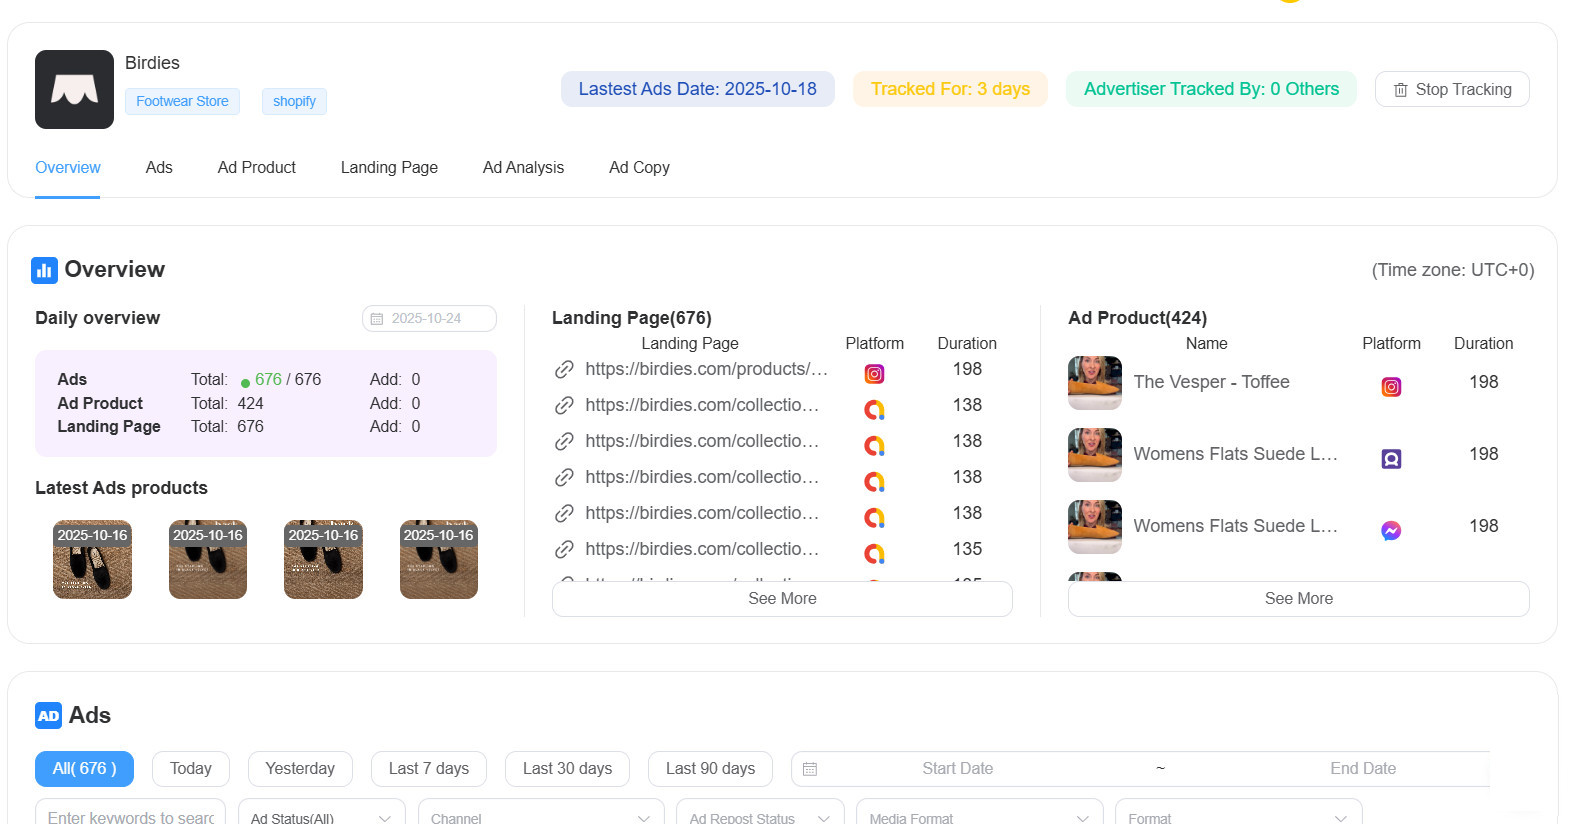Filter ads by Last 30 days
The width and height of the screenshot is (1570, 824).
[x=567, y=769]
